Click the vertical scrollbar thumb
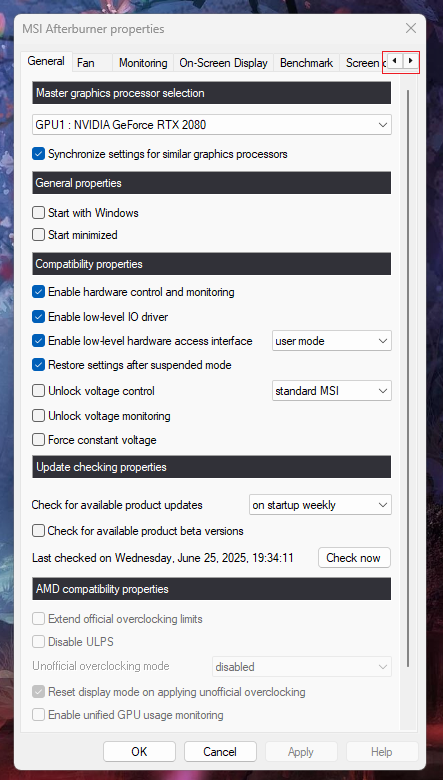The height and width of the screenshot is (780, 443). [x=408, y=378]
